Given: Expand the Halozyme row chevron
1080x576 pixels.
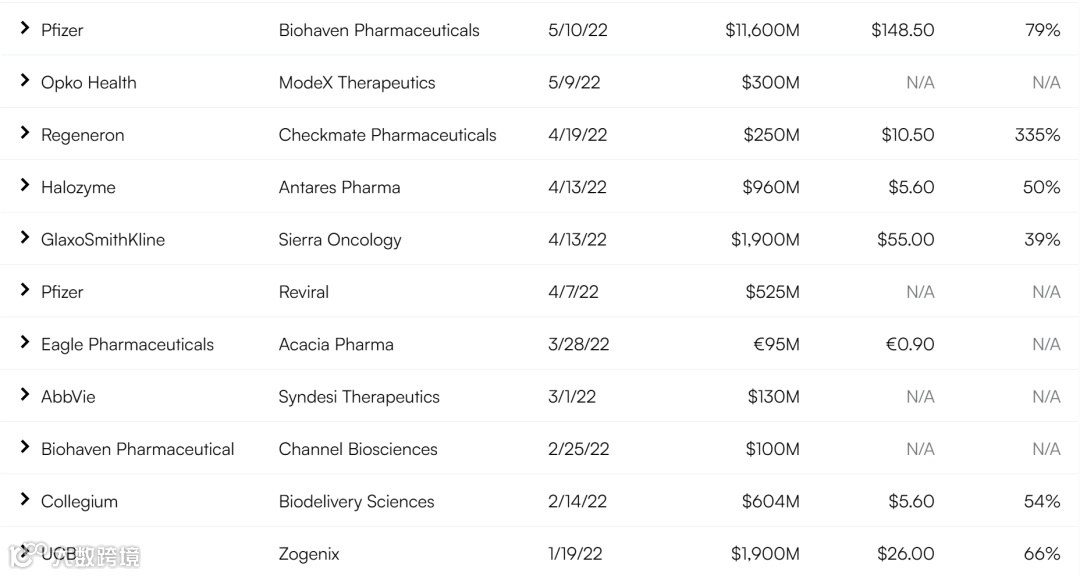Looking at the screenshot, I should [25, 186].
